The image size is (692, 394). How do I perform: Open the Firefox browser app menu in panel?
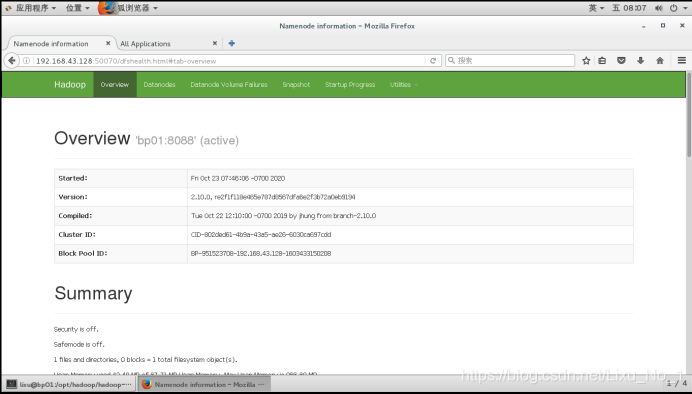coord(128,8)
